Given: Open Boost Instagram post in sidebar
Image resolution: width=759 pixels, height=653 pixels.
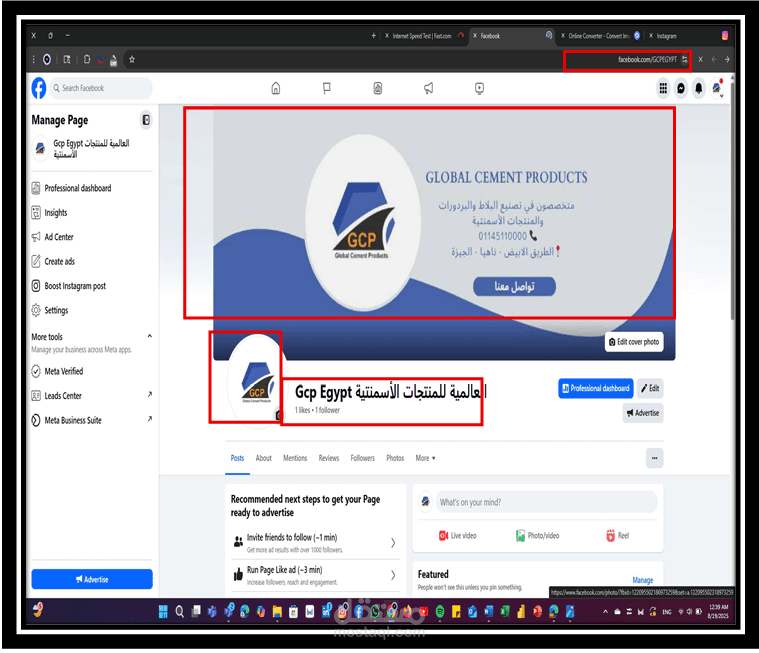Looking at the screenshot, I should click(x=75, y=286).
